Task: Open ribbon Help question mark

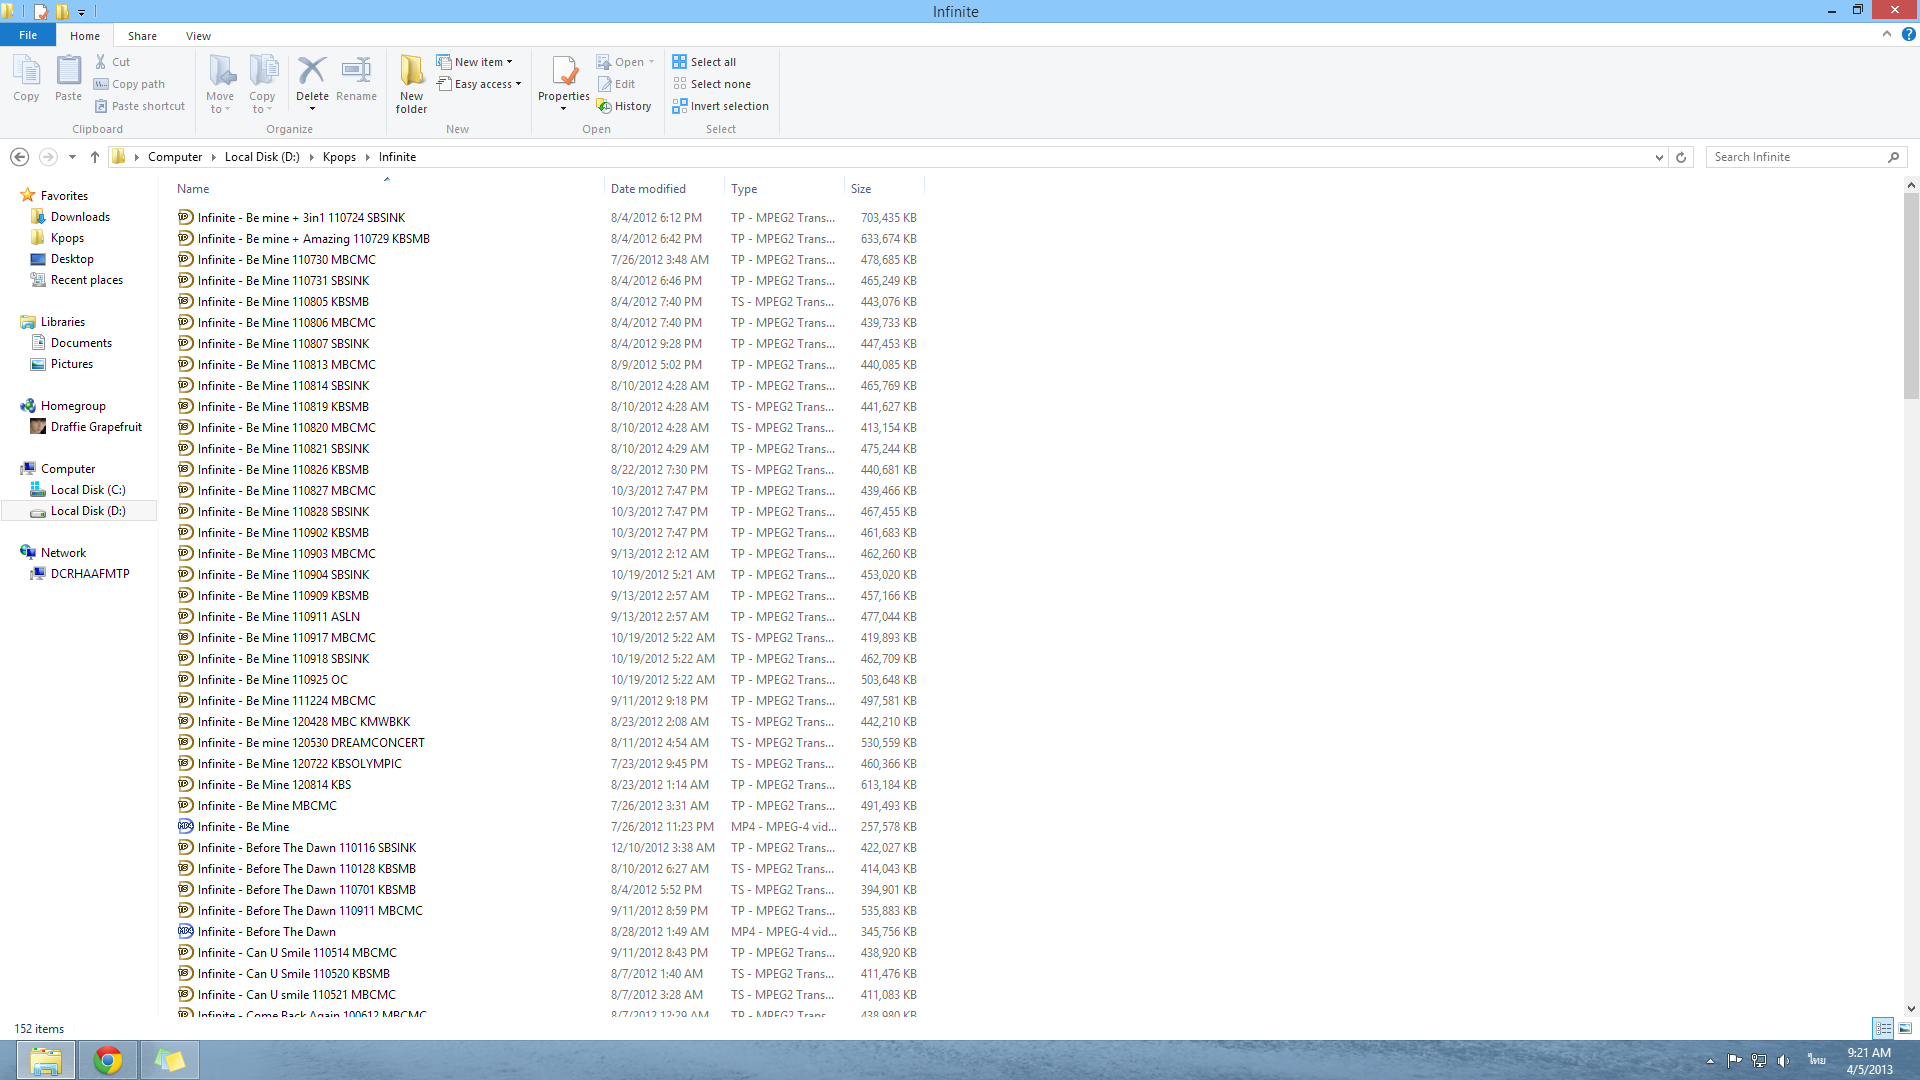Action: [x=1908, y=34]
